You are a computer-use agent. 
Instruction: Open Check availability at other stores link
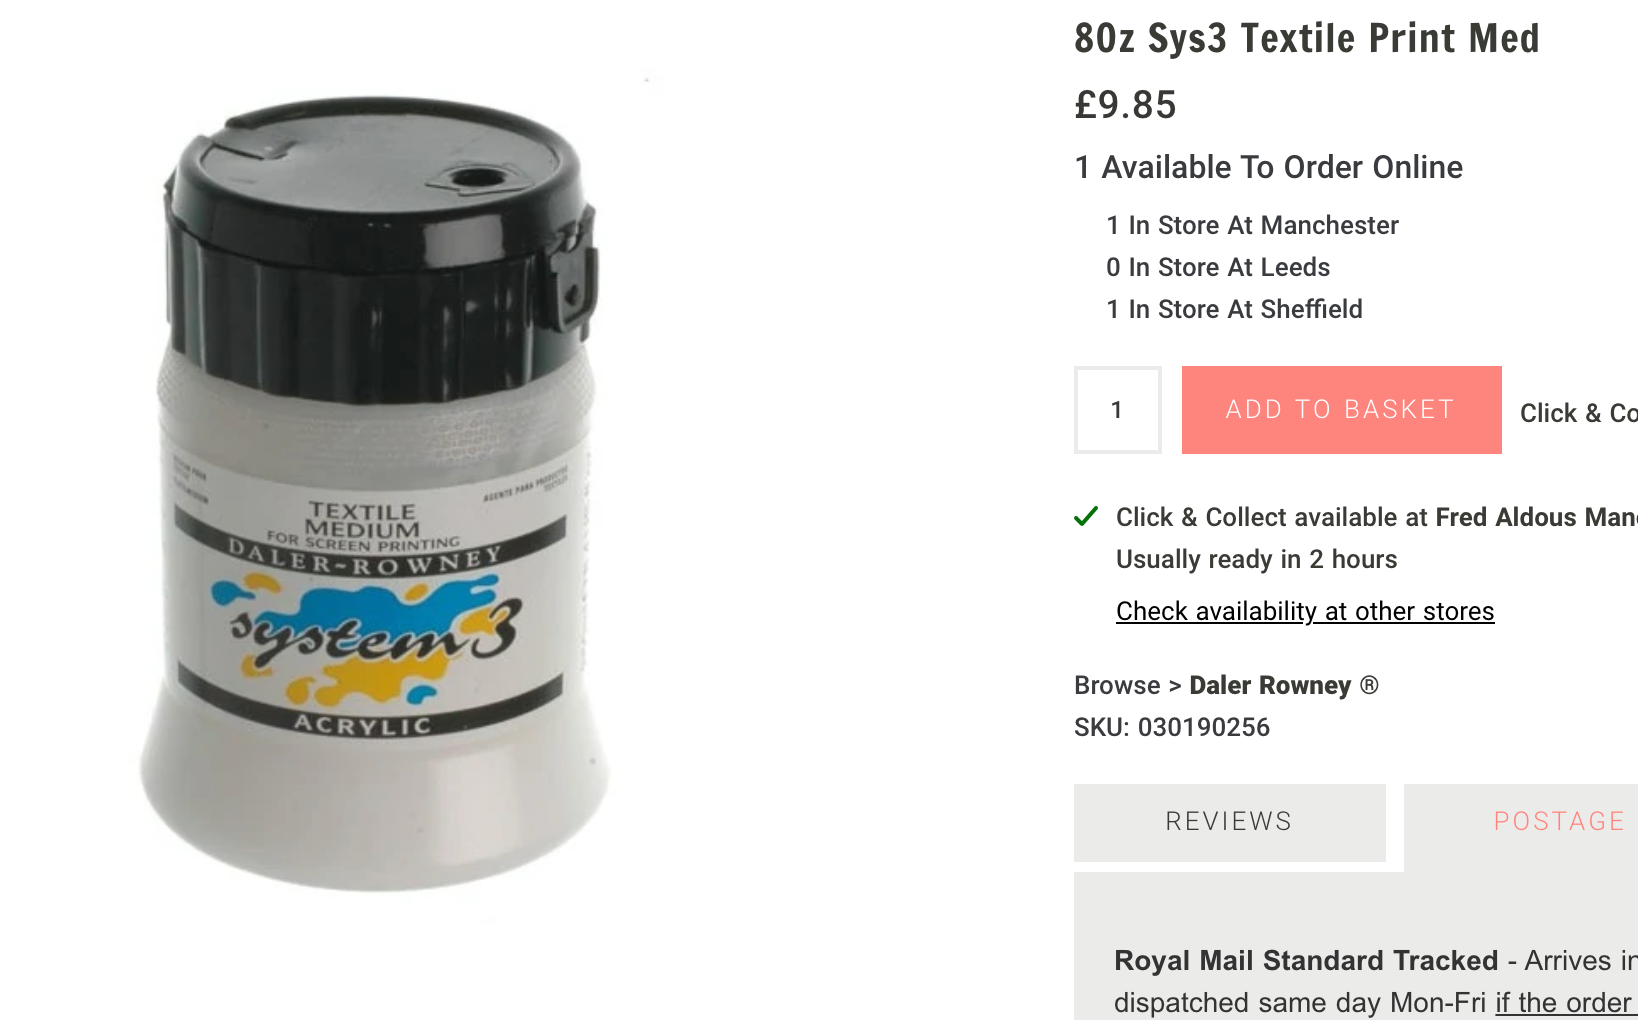coord(1305,611)
